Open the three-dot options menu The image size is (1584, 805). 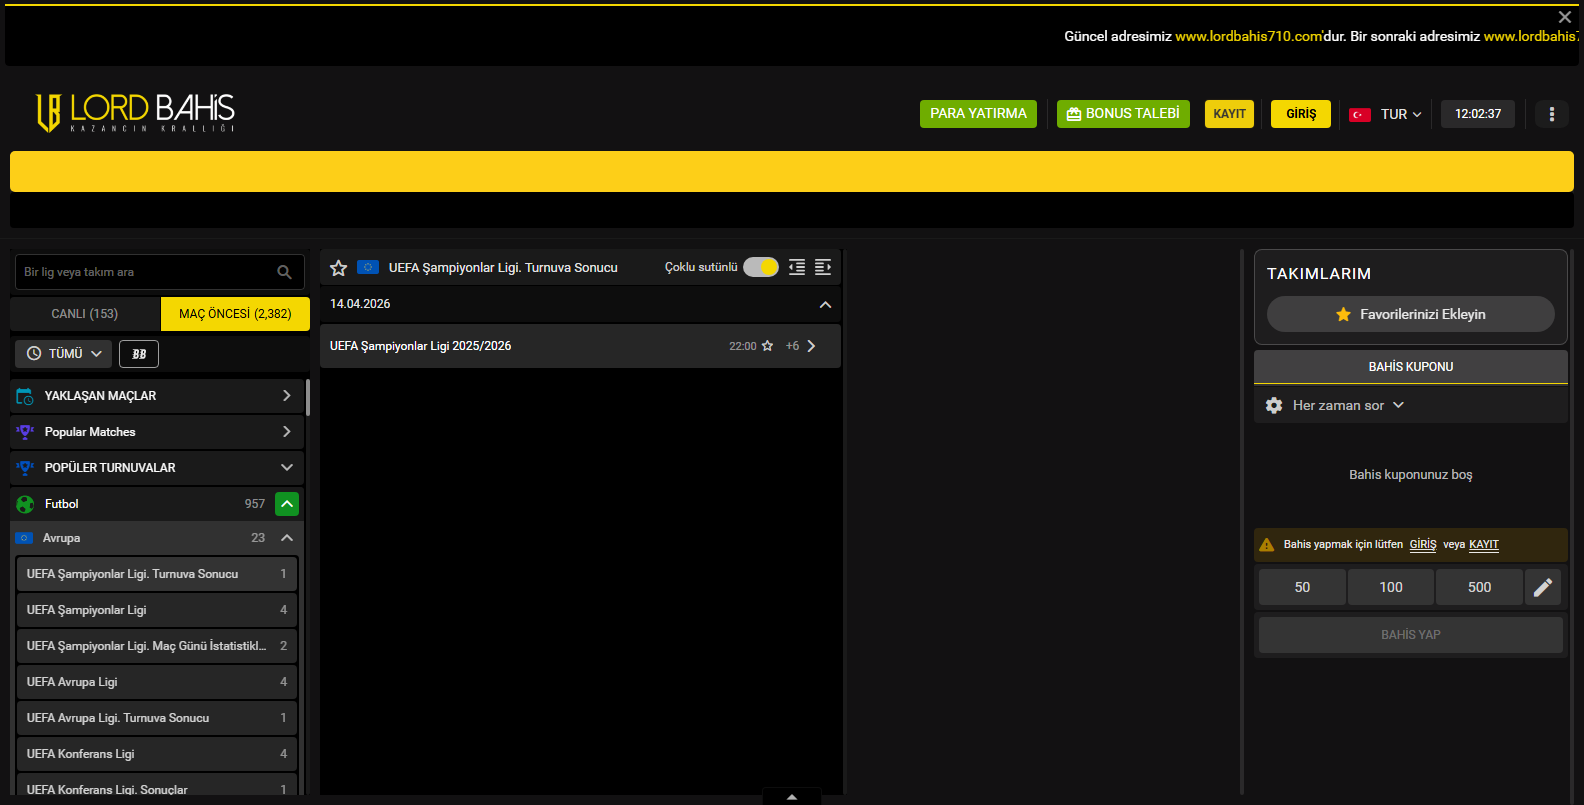pyautogui.click(x=1552, y=114)
